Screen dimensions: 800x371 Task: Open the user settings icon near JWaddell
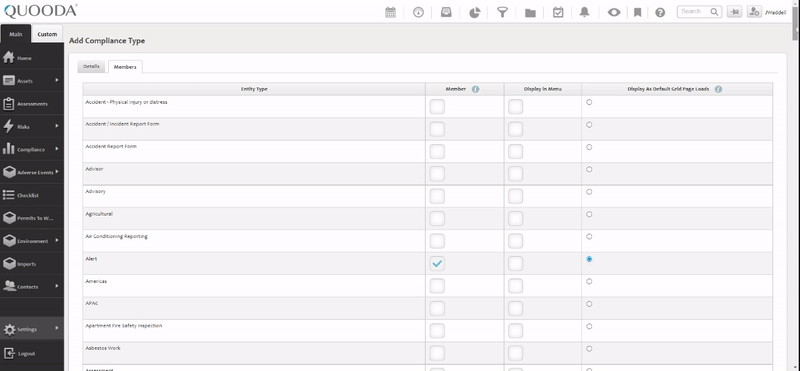[x=754, y=12]
